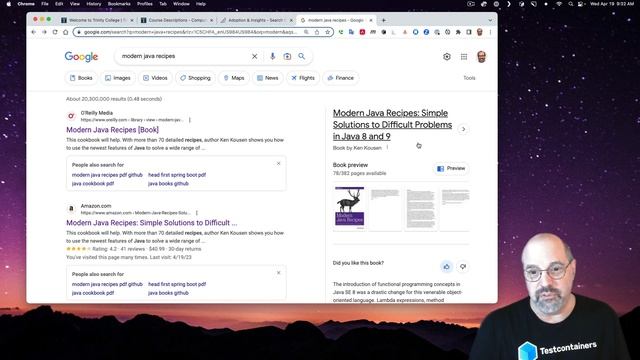This screenshot has width=640, height=360.
Task: Open a new browser tab with plus
Action: tap(383, 20)
